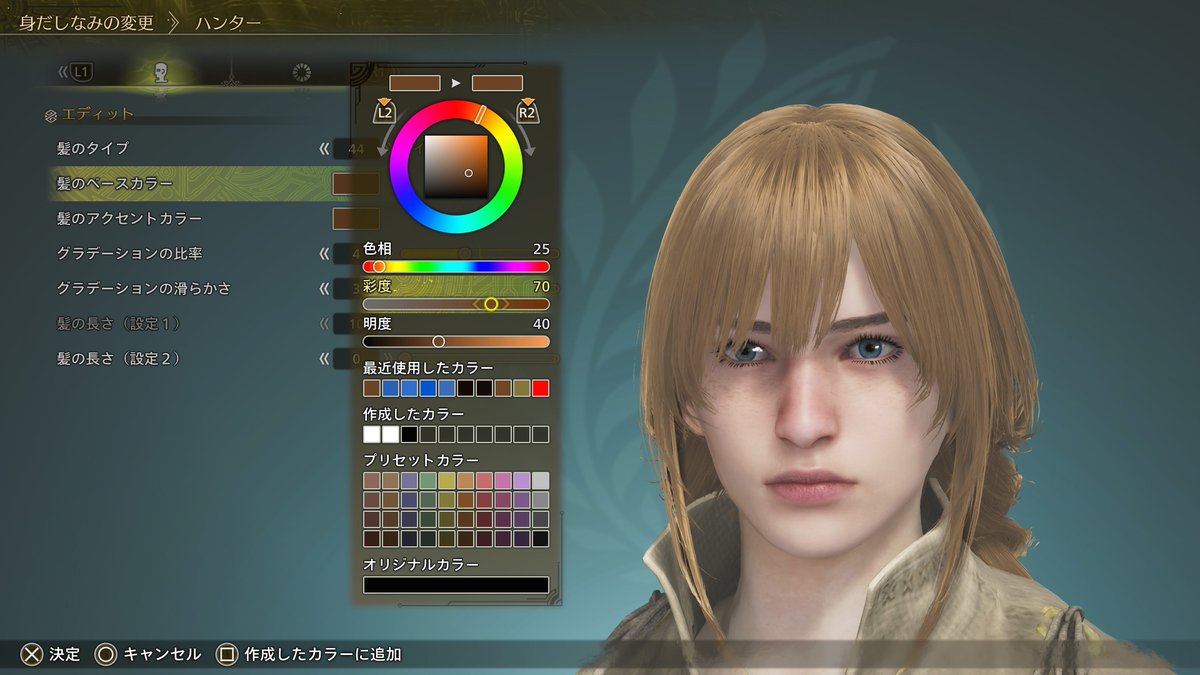The width and height of the screenshot is (1200, 675).
Task: Select the circular ring tab icon
Action: tap(300, 72)
